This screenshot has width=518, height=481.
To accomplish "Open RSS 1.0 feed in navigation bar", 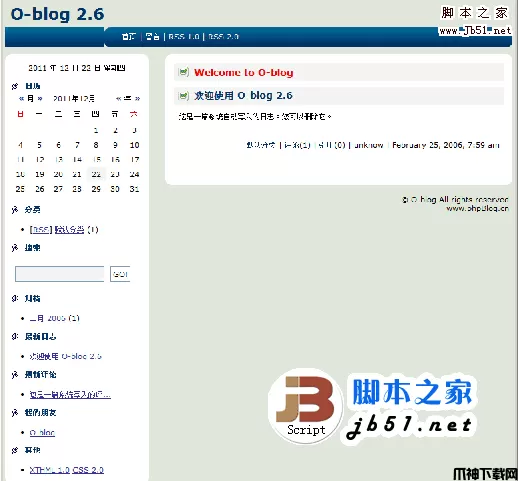I will point(184,36).
